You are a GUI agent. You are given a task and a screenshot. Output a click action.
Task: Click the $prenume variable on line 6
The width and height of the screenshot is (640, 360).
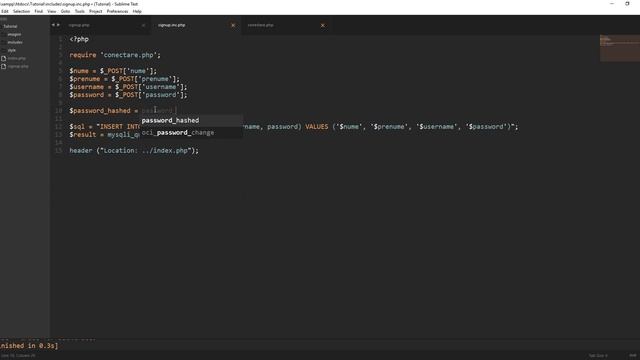point(84,79)
